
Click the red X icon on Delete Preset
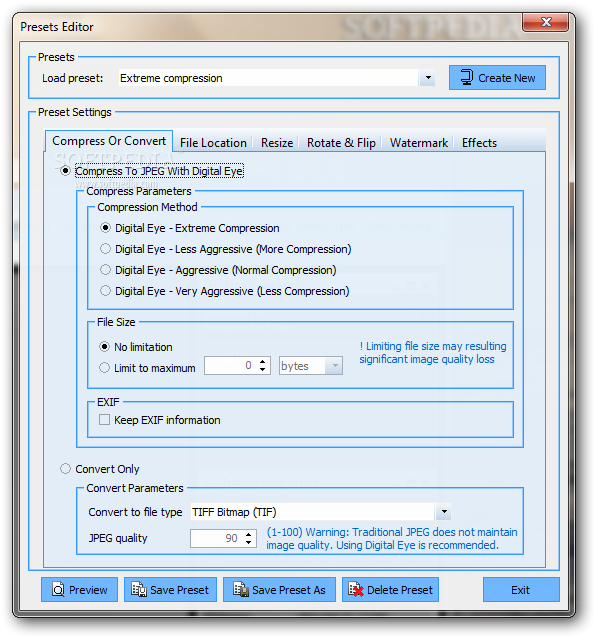click(x=356, y=590)
